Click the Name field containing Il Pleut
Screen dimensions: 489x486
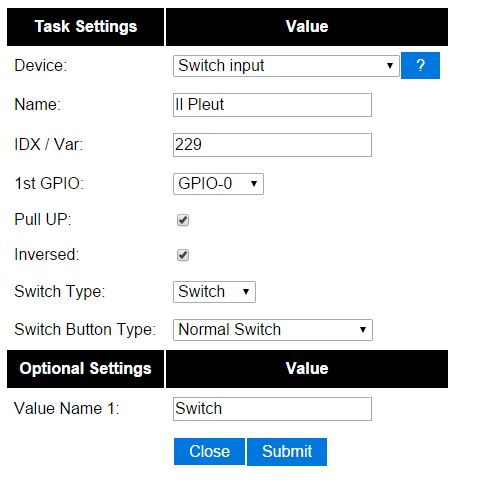[x=272, y=105]
